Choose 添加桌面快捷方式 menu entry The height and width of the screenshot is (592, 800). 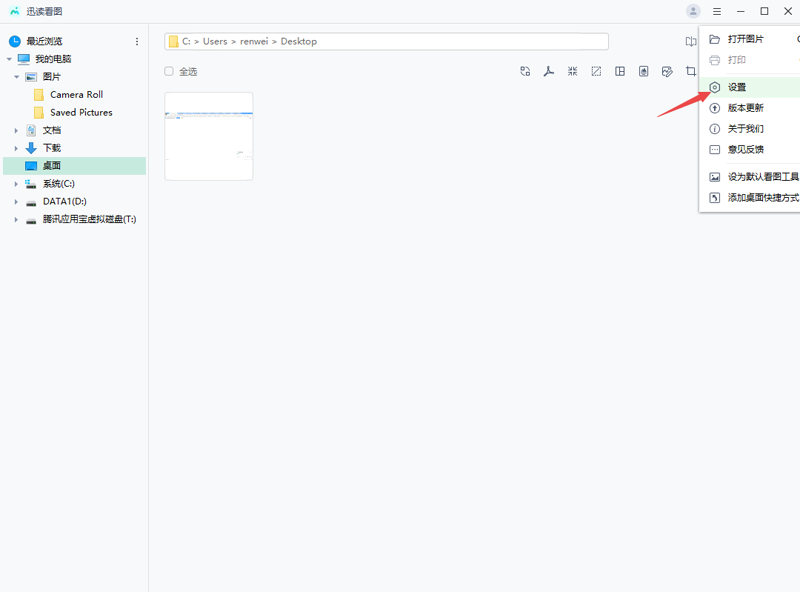click(749, 198)
